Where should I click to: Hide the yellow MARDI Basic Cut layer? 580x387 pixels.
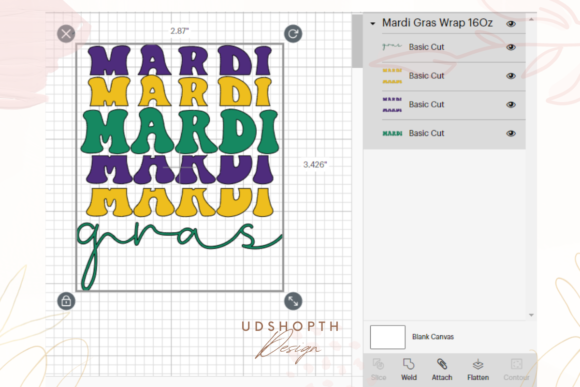(x=511, y=76)
